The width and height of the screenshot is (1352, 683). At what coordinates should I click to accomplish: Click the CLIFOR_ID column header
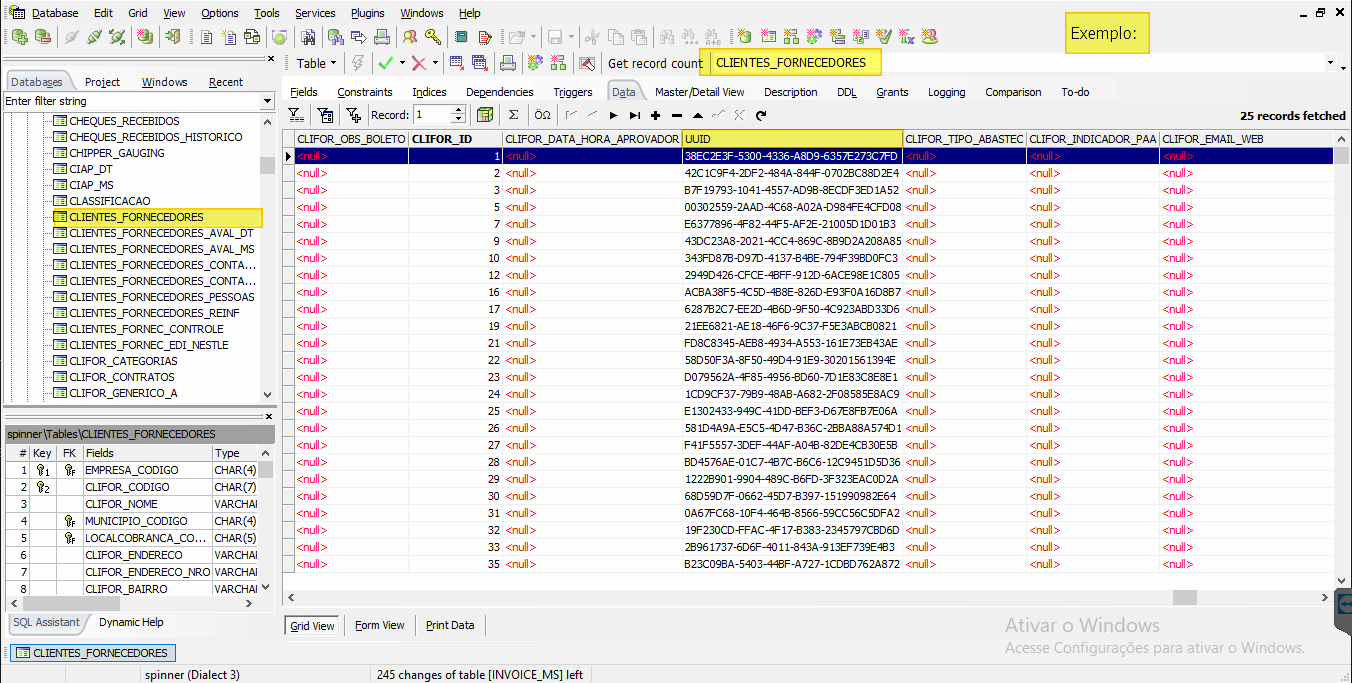point(455,139)
